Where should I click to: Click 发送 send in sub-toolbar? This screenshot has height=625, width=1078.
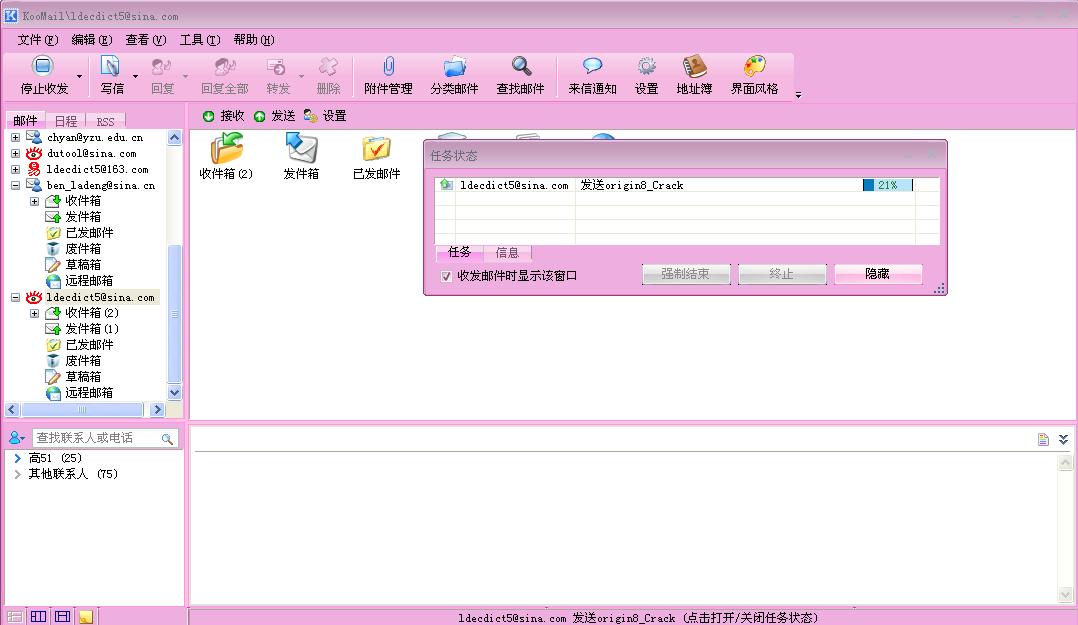point(274,116)
